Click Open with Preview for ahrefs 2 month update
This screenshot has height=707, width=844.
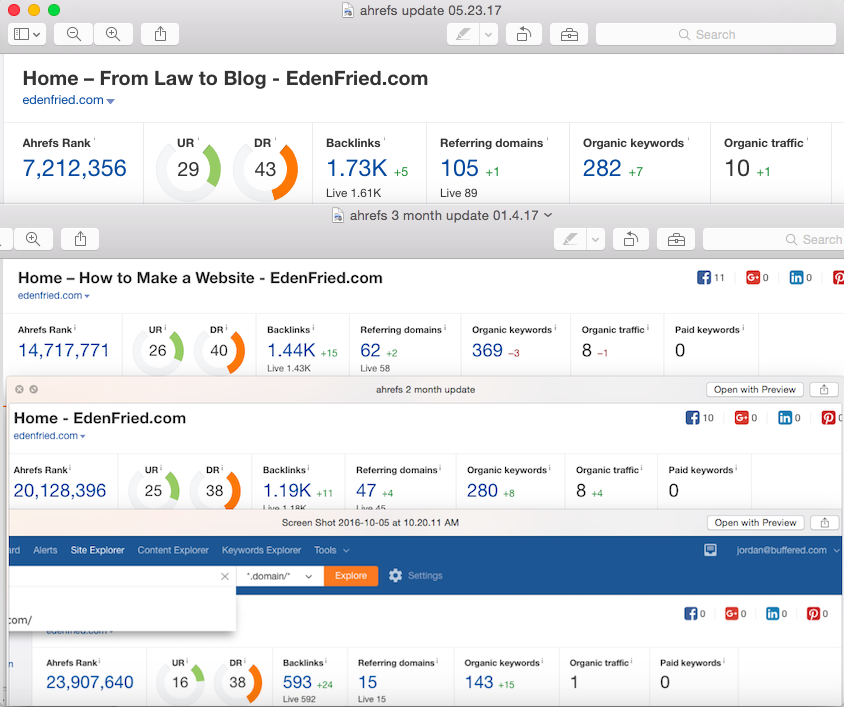click(x=755, y=389)
